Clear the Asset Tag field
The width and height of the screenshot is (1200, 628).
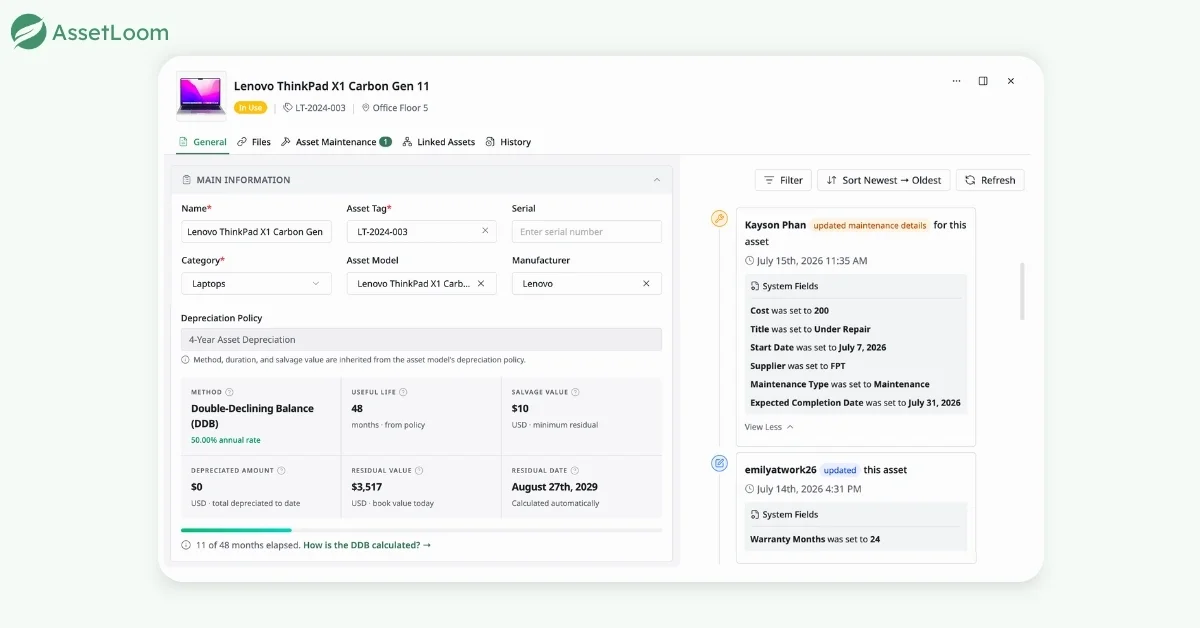[x=485, y=231]
